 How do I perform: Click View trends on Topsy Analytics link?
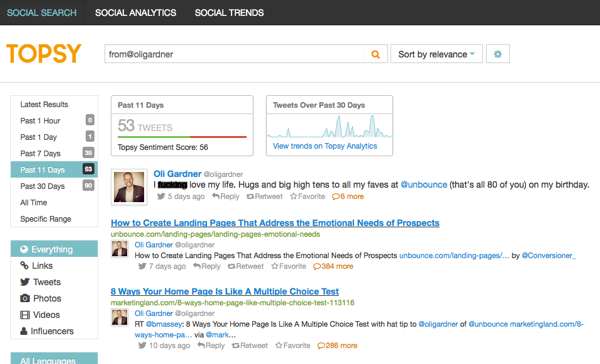click(325, 146)
